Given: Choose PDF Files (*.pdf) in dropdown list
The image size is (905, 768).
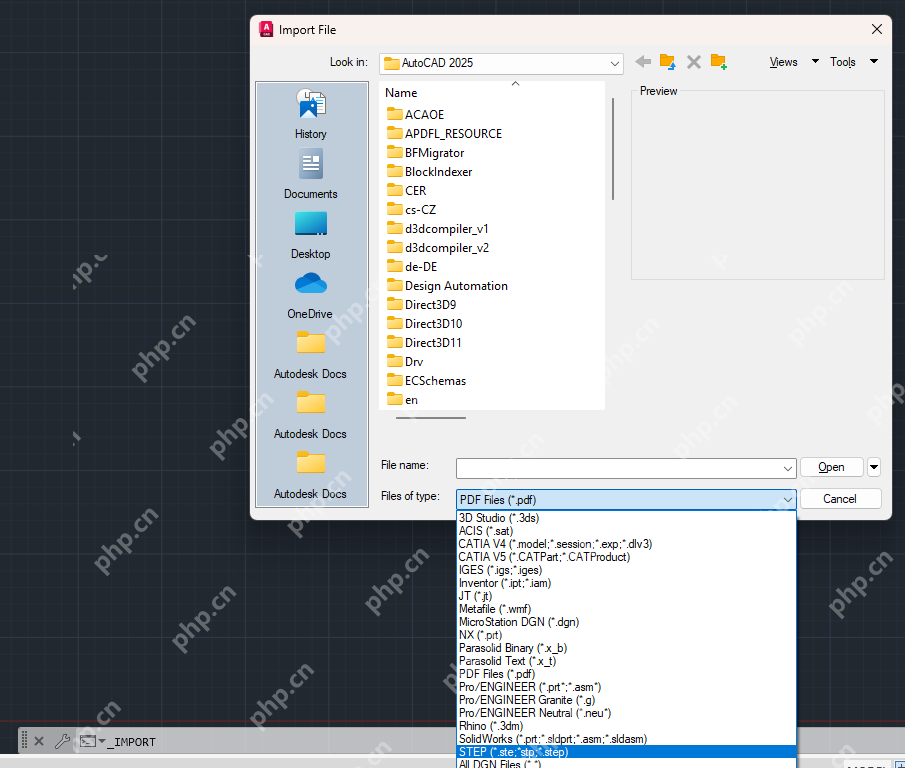Looking at the screenshot, I should pyautogui.click(x=626, y=674).
